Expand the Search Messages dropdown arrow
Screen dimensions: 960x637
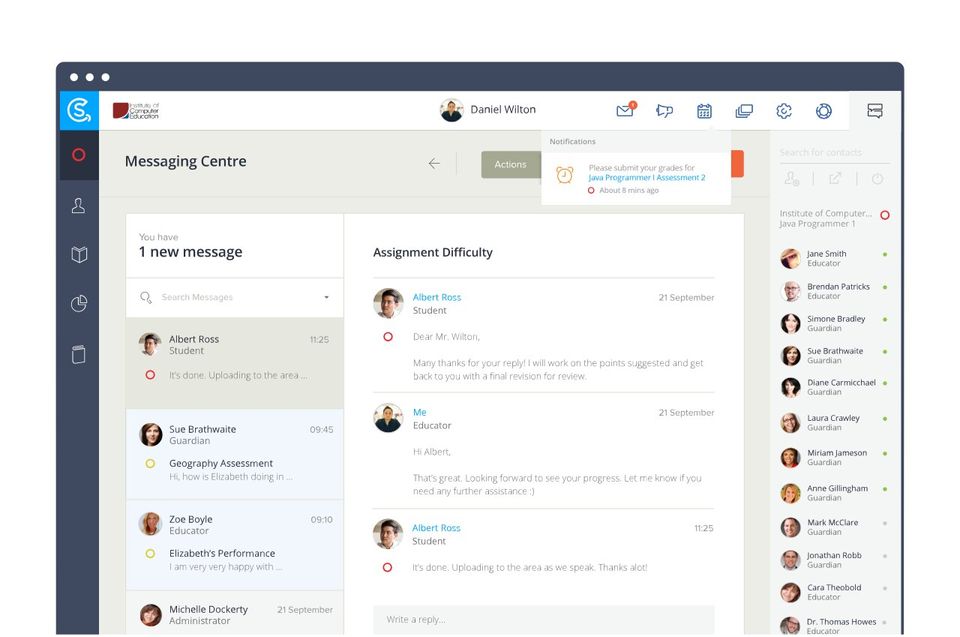click(x=326, y=297)
